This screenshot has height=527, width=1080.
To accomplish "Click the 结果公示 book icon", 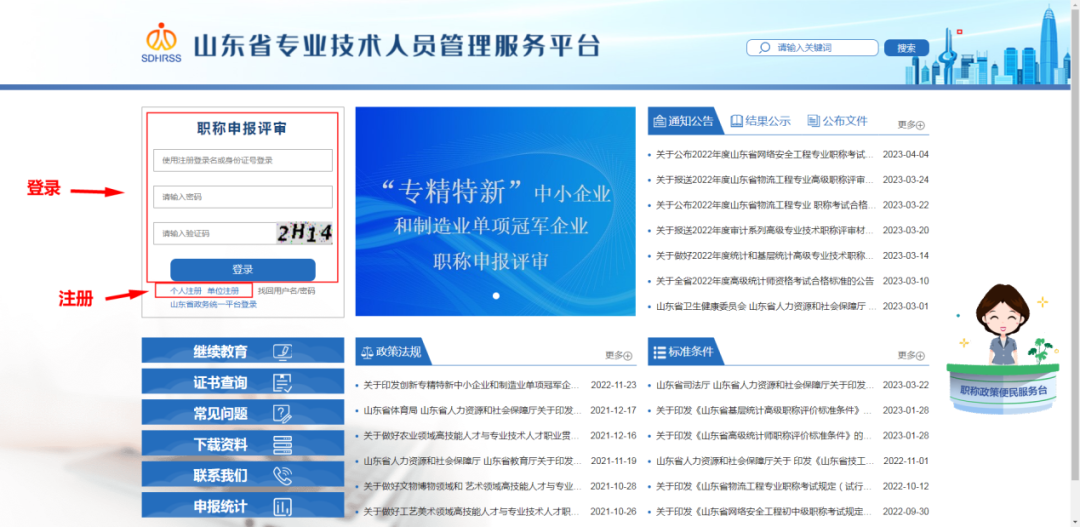I will click(x=736, y=121).
